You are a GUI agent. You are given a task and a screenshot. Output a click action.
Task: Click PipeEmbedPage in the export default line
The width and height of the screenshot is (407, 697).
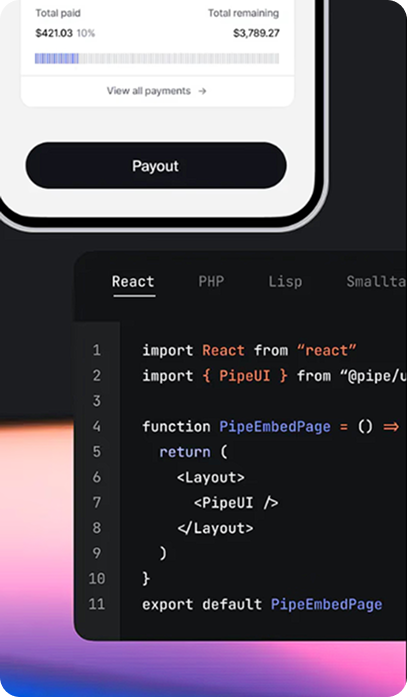(327, 605)
